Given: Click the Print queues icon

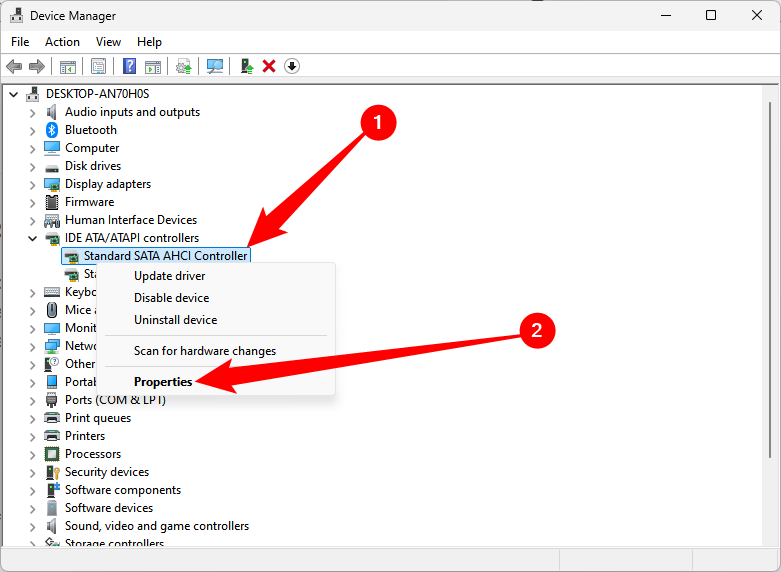Looking at the screenshot, I should click(52, 418).
